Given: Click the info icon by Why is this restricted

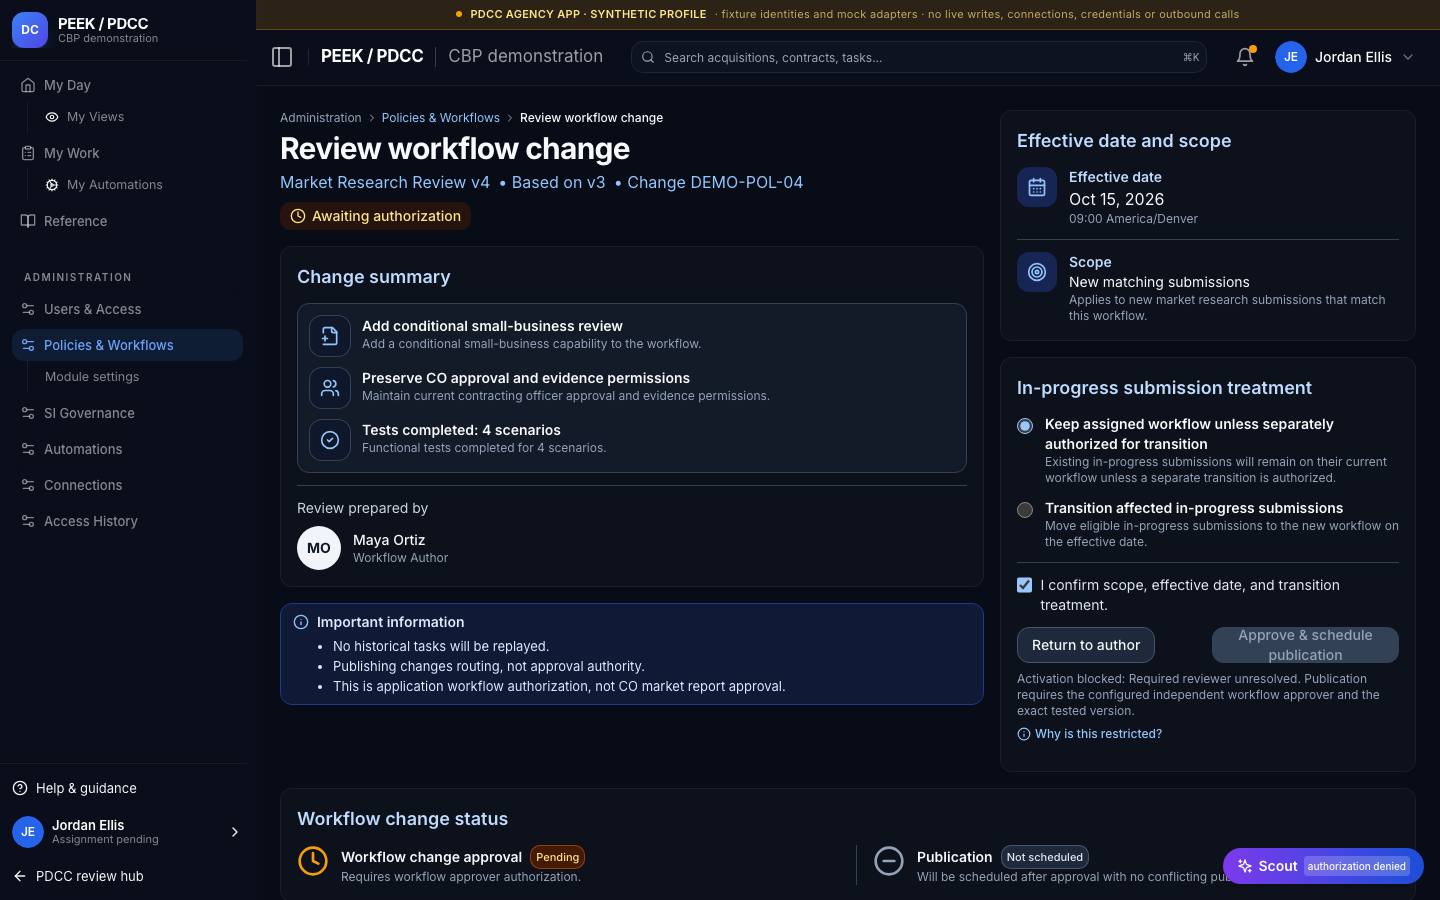Looking at the screenshot, I should 1023,734.
